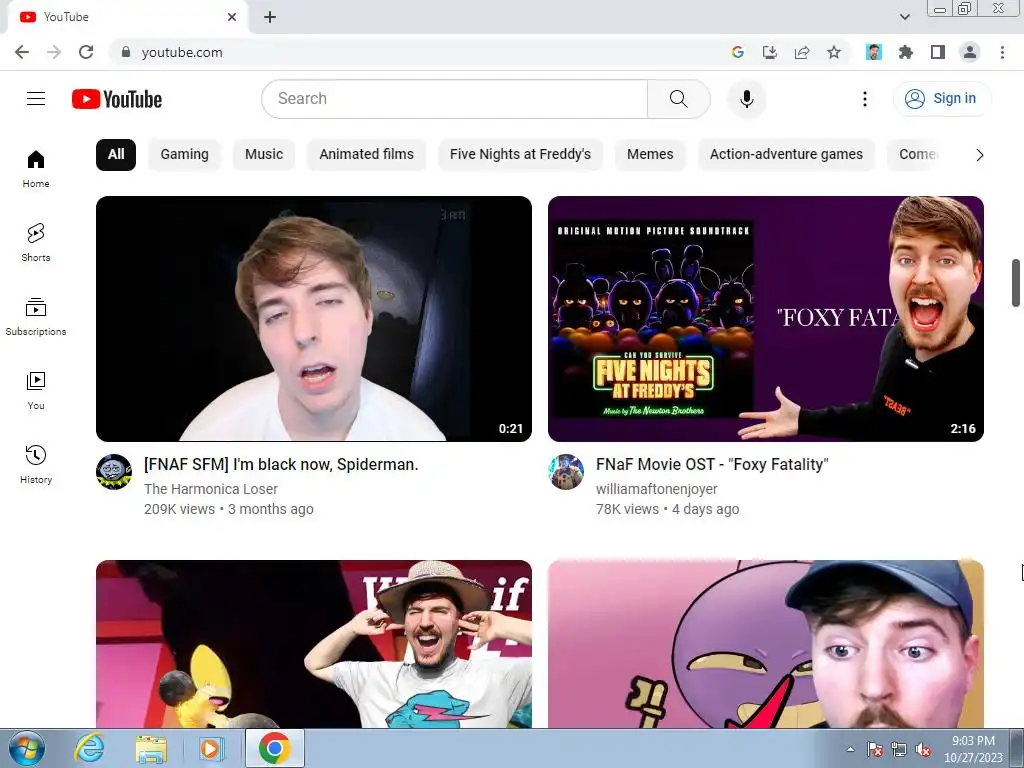Open thumbnail with purple cartoon character

click(765, 644)
